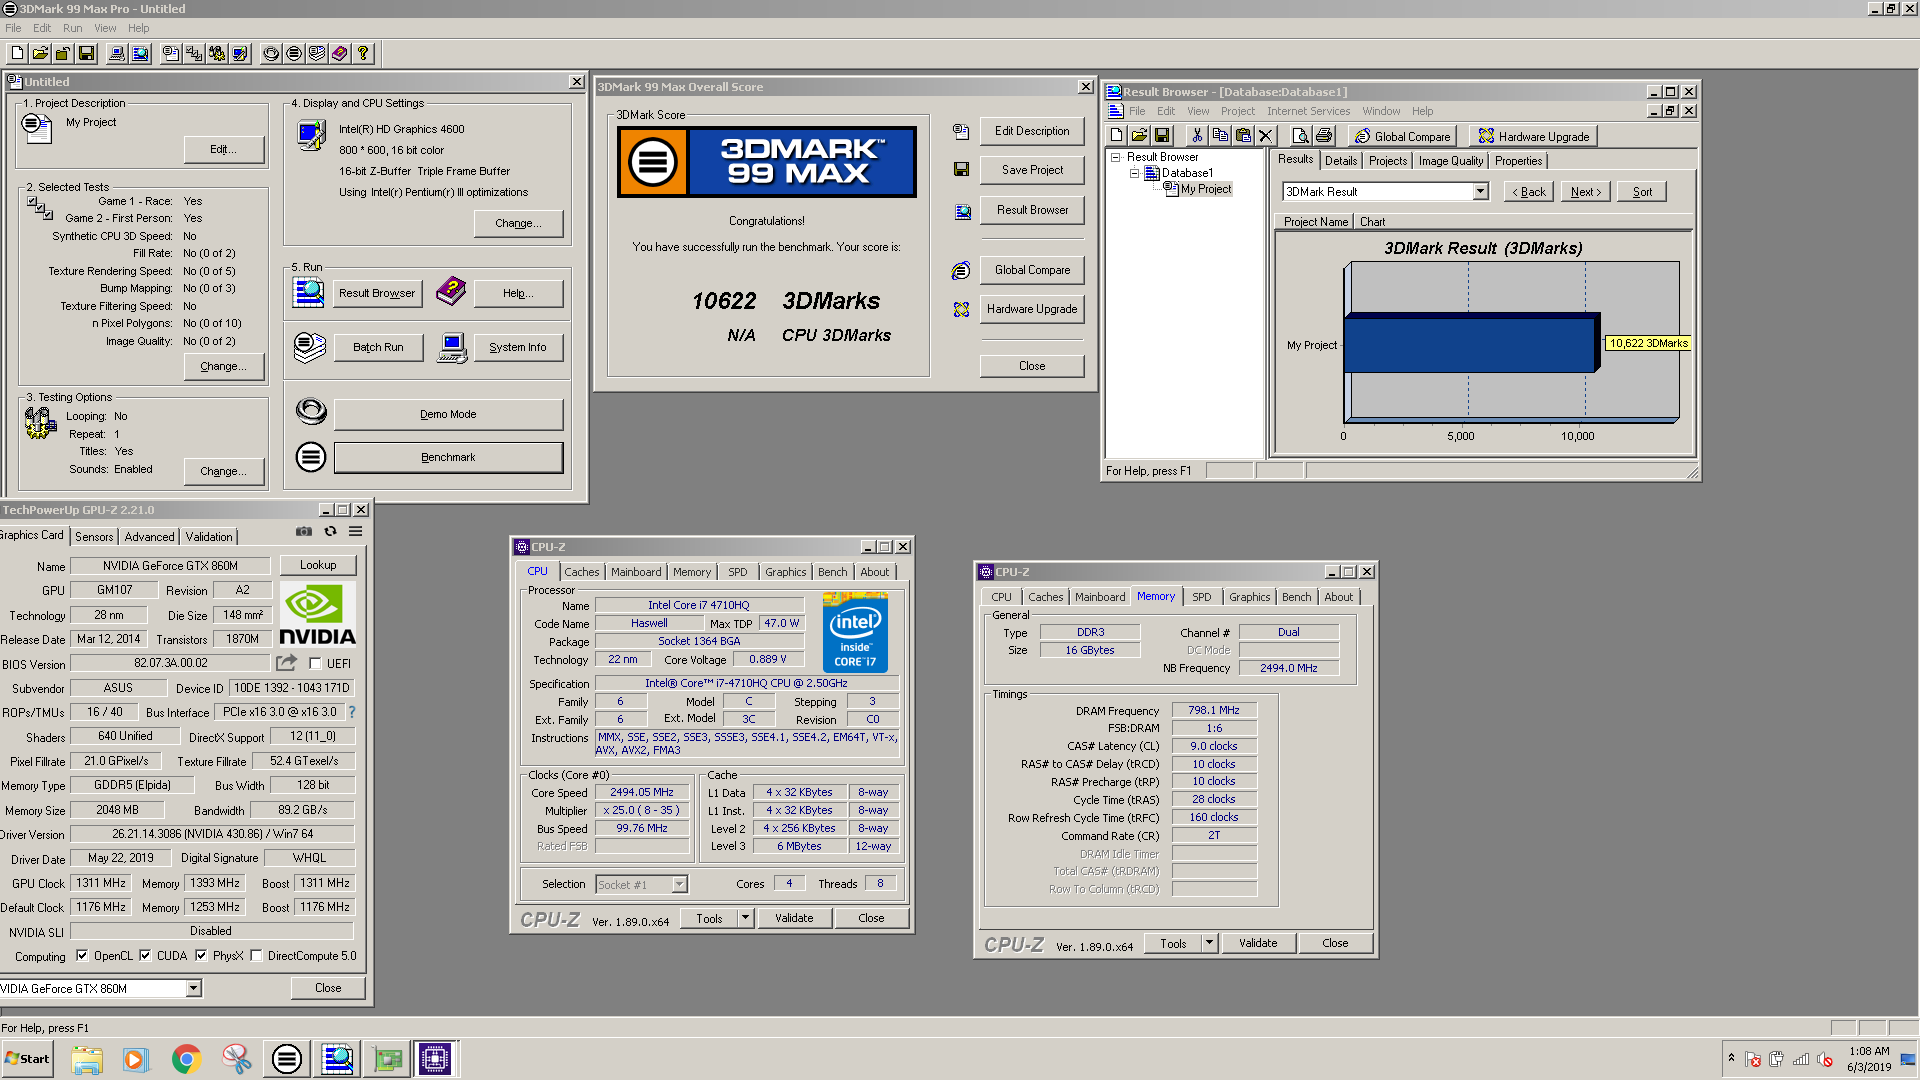The image size is (1920, 1080).
Task: Click the Print Preview icon in Result Browser toolbar
Action: (1300, 136)
